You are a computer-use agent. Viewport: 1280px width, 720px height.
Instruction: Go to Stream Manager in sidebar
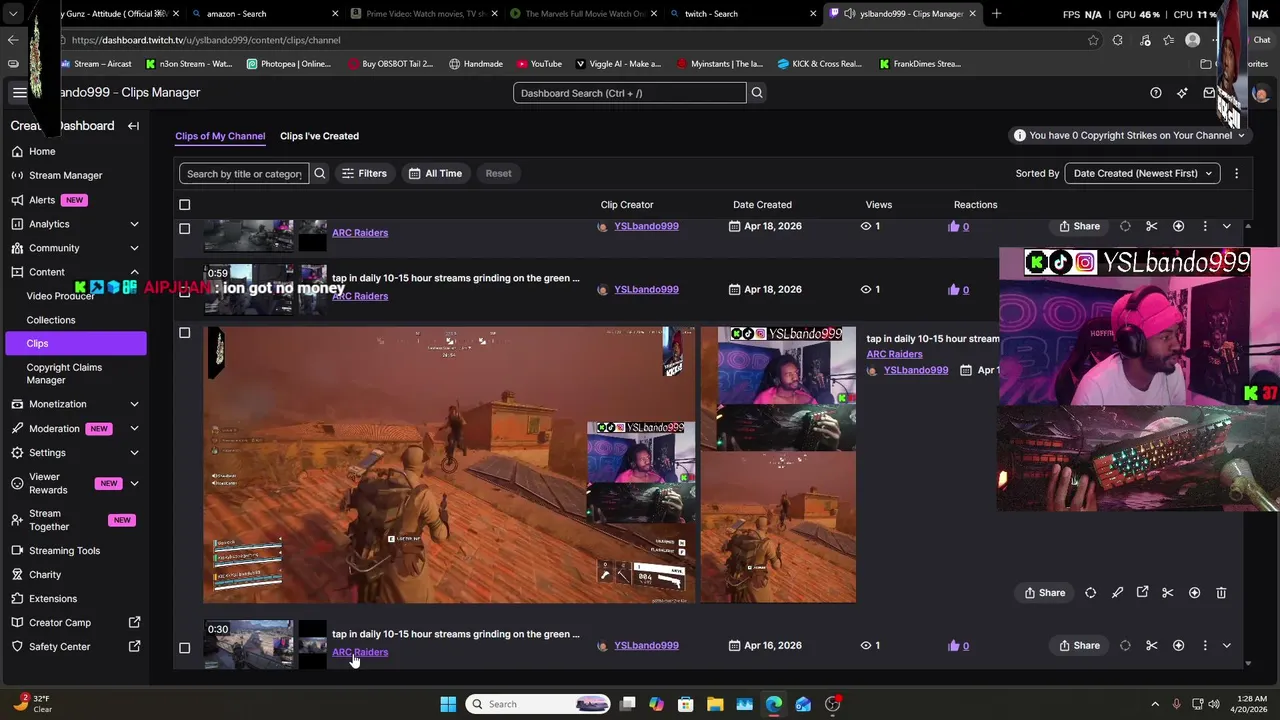(66, 175)
